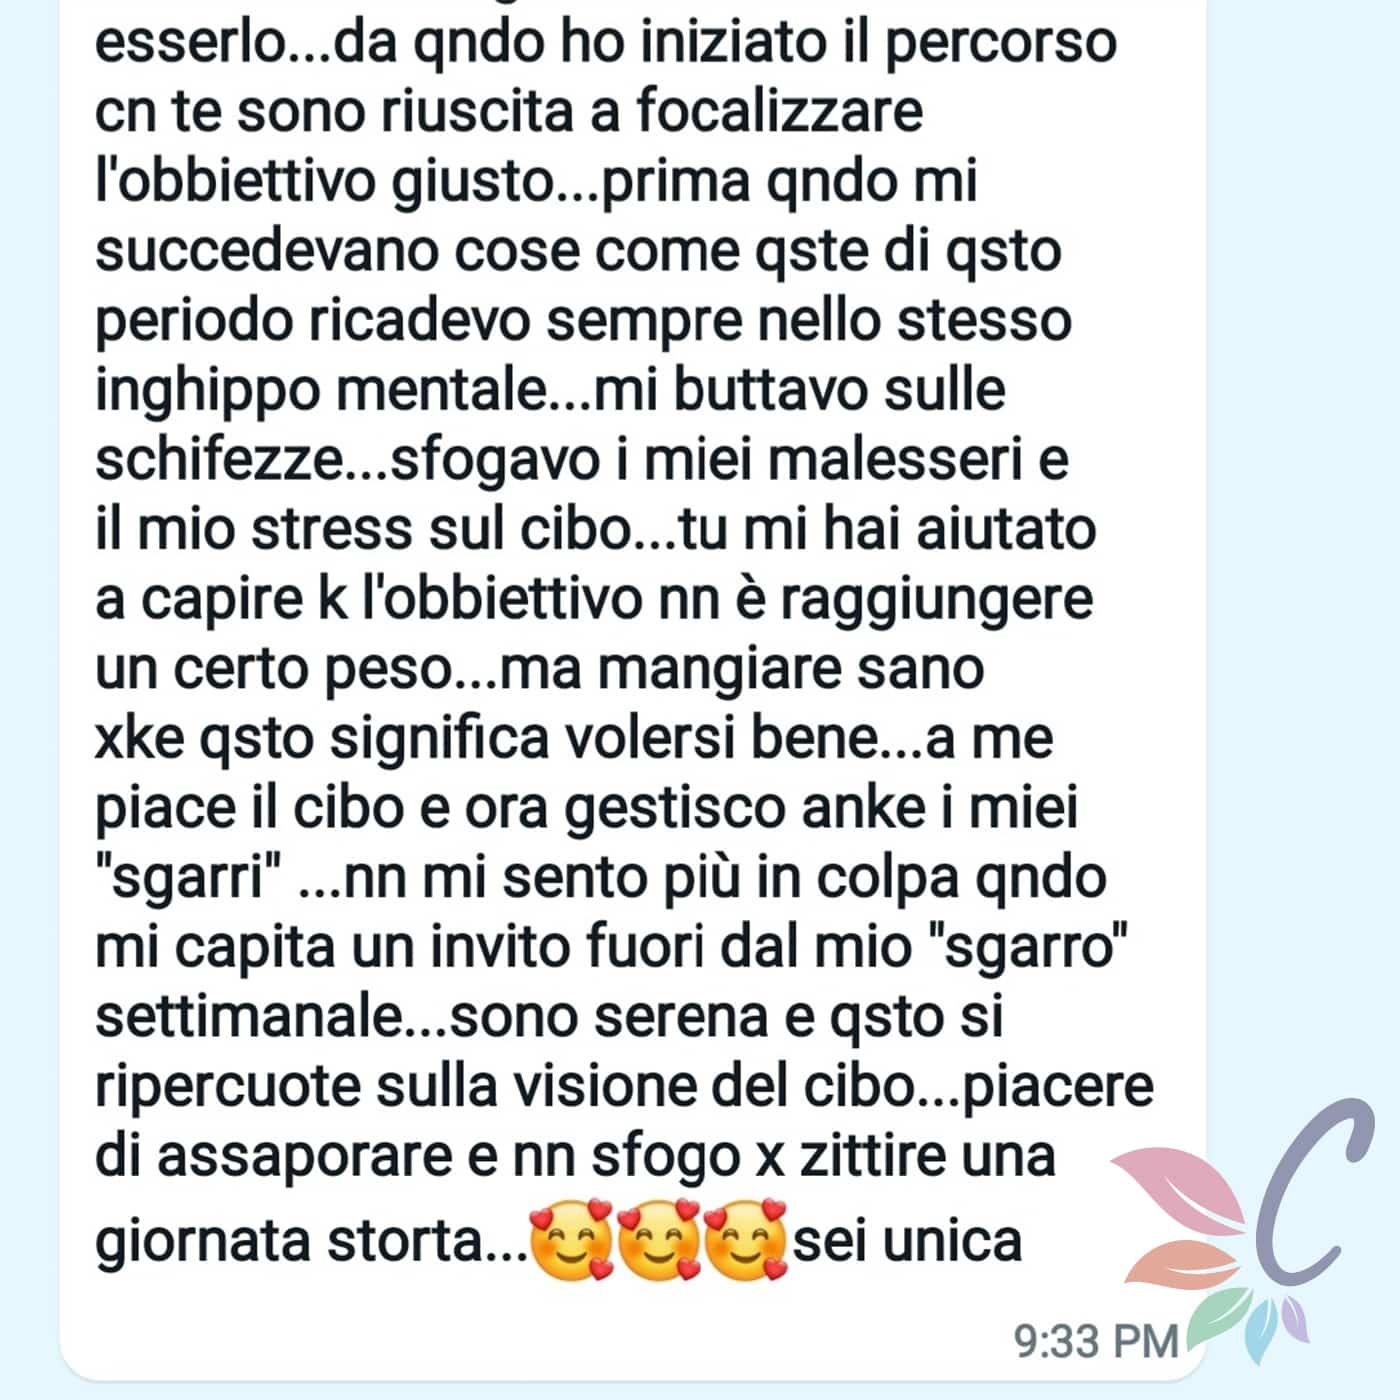This screenshot has height=1400, width=1400.
Task: Click the word "schifezze" in the message
Action: tap(219, 459)
